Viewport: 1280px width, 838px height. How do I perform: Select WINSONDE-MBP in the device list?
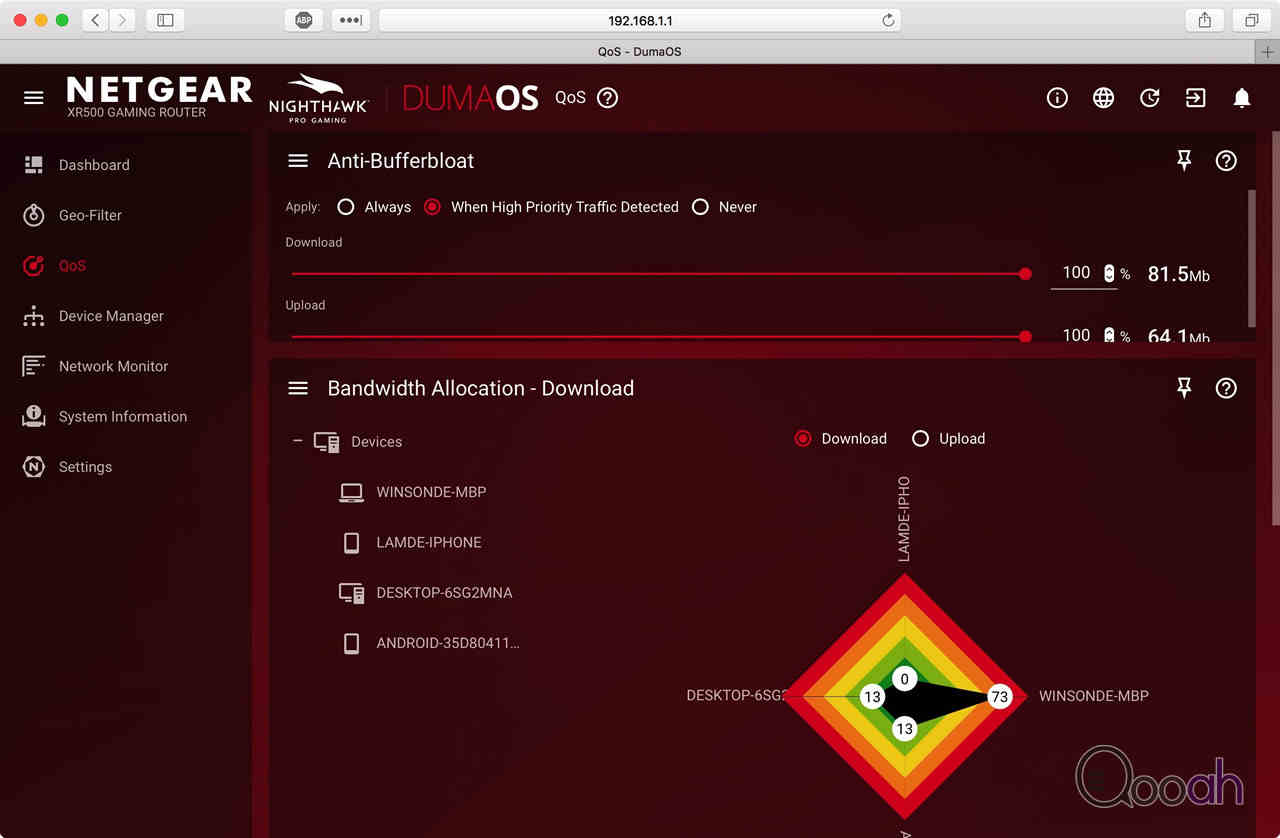pyautogui.click(x=431, y=492)
